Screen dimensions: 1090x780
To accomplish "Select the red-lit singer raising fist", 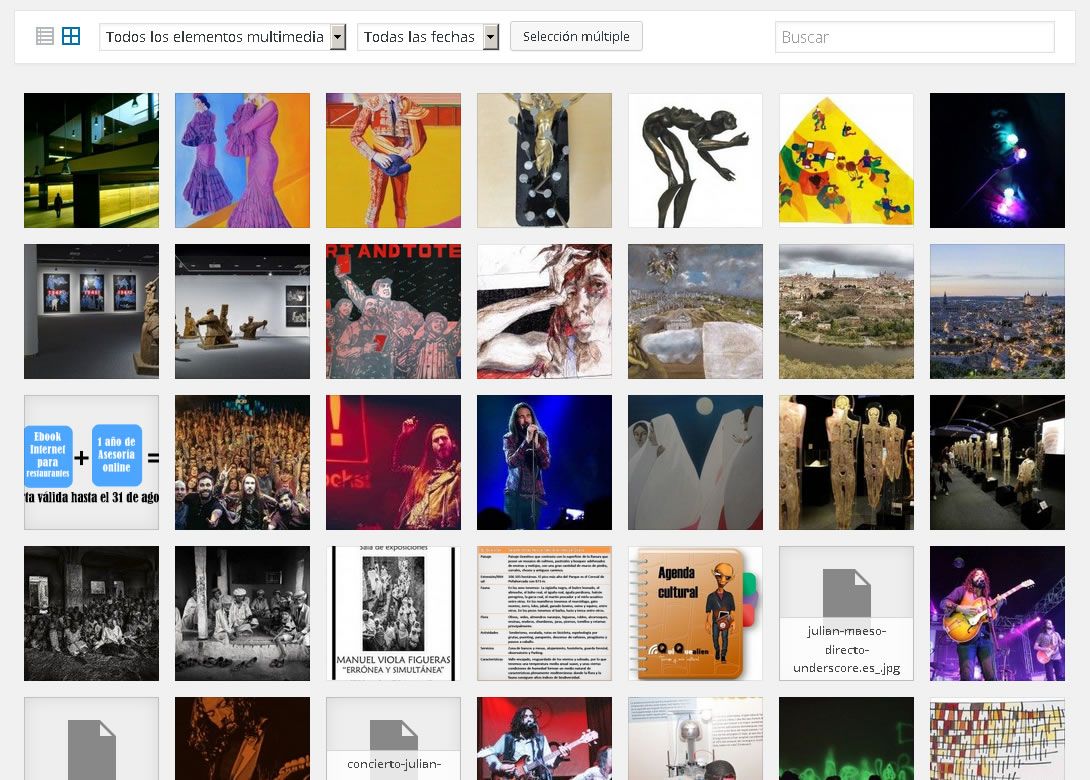I will pos(393,462).
